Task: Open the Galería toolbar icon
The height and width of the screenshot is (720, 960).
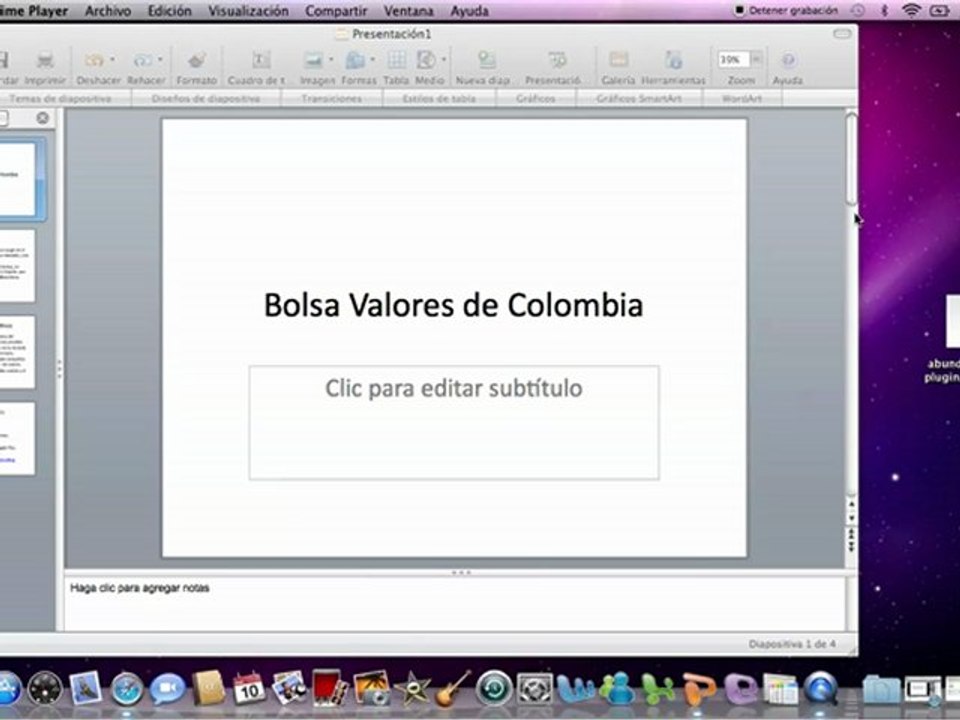Action: click(618, 59)
